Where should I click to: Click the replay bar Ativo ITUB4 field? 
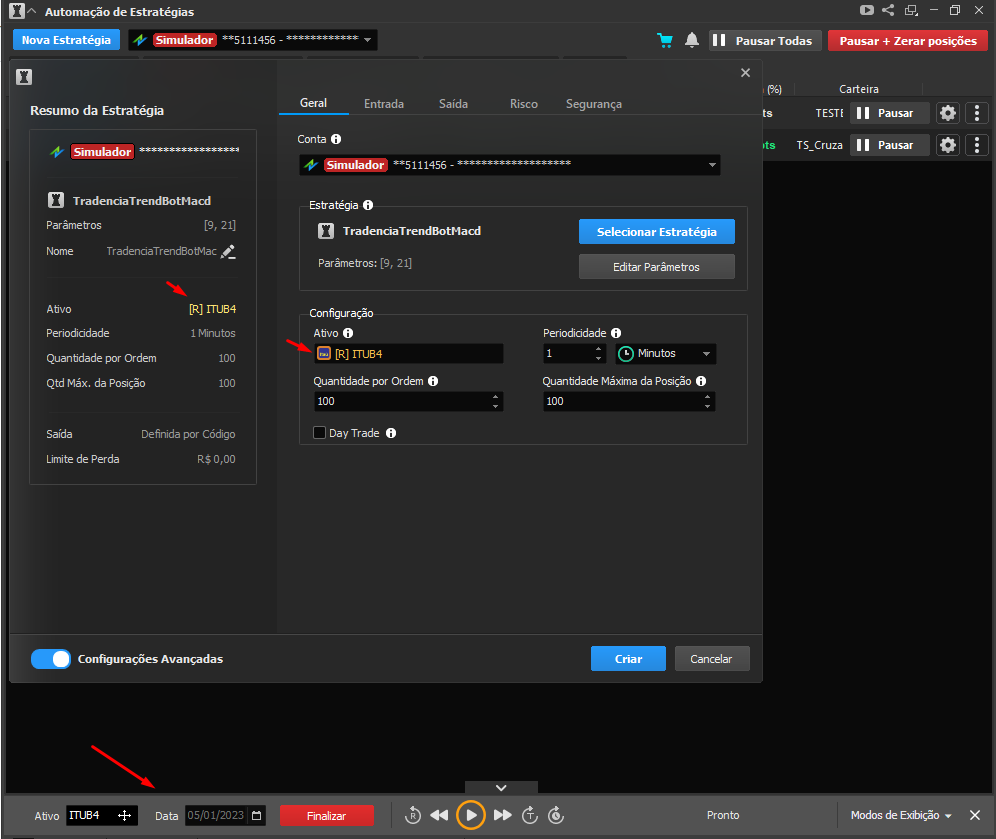102,816
